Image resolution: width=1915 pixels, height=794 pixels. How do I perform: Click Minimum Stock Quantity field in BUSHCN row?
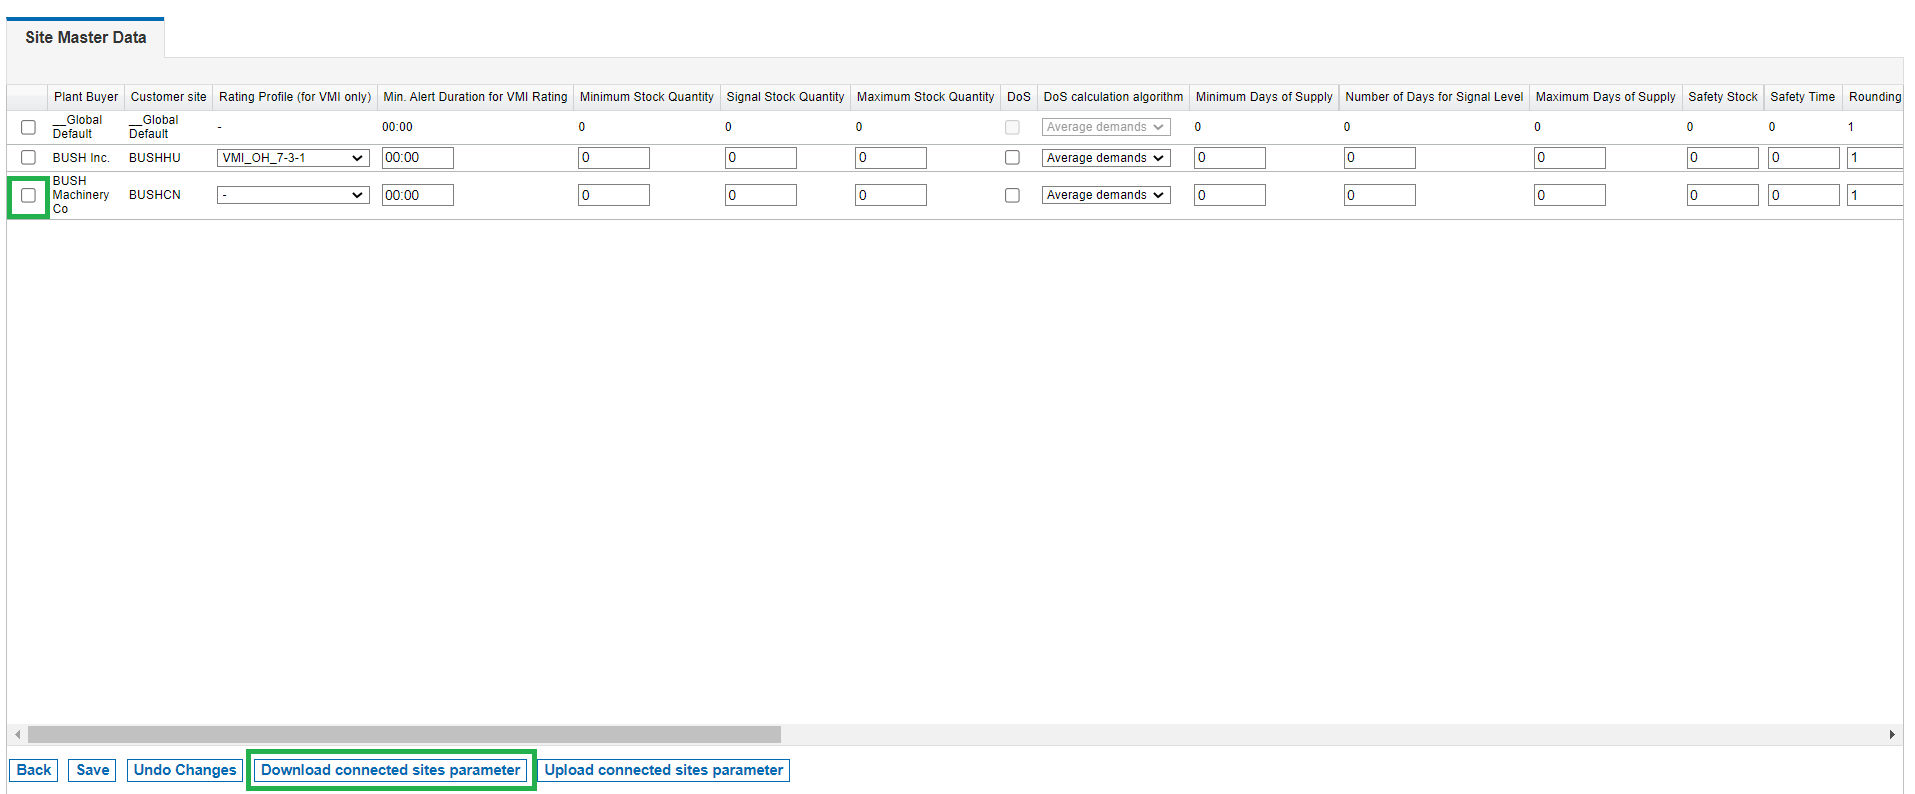614,195
